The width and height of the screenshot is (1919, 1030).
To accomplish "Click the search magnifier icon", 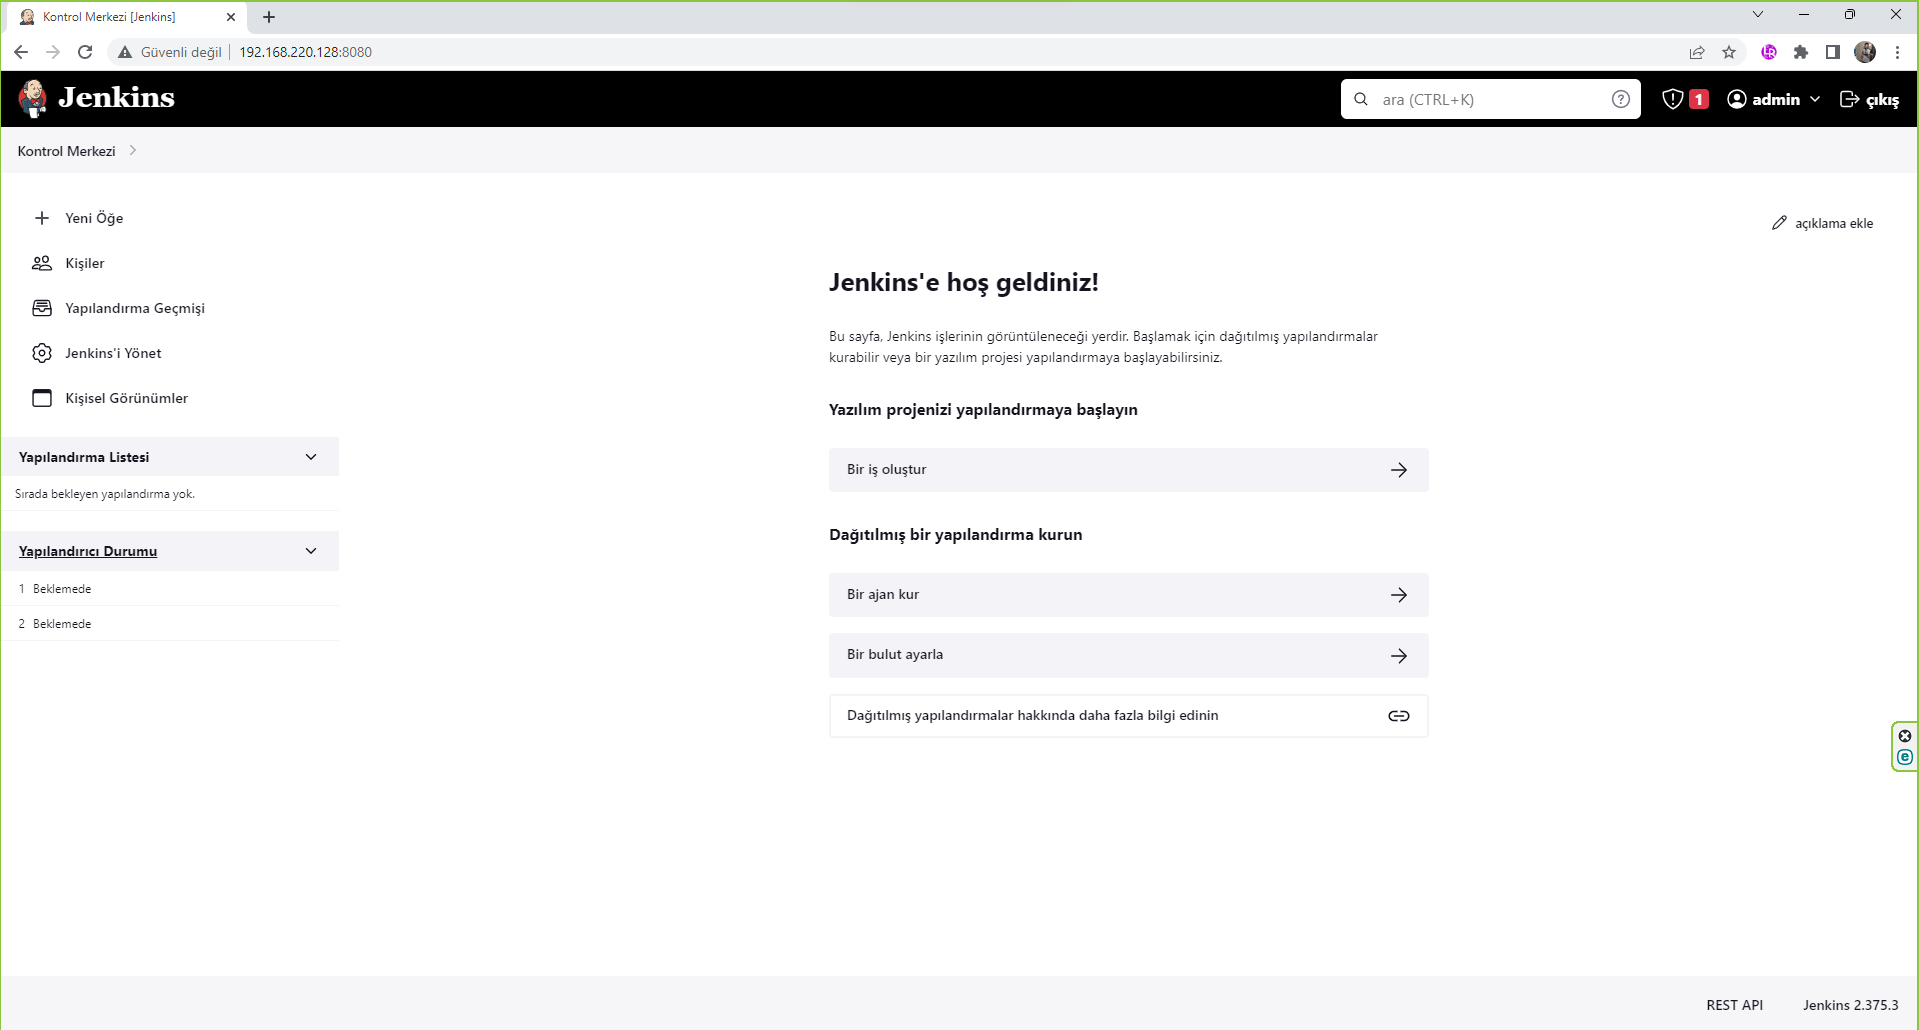I will (x=1361, y=99).
